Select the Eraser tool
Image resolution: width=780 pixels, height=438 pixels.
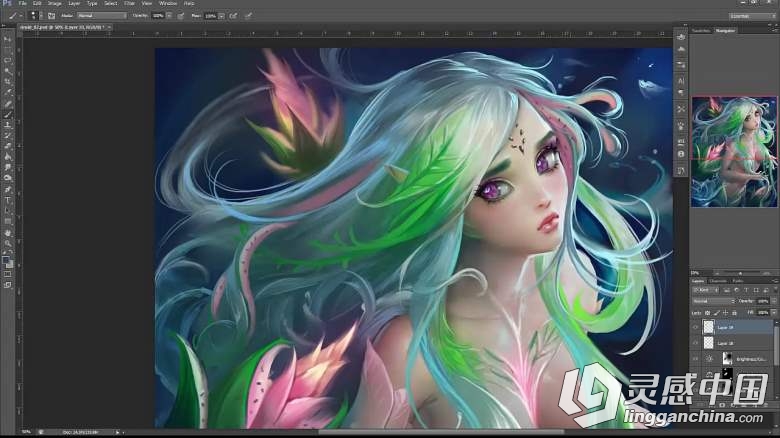7,146
